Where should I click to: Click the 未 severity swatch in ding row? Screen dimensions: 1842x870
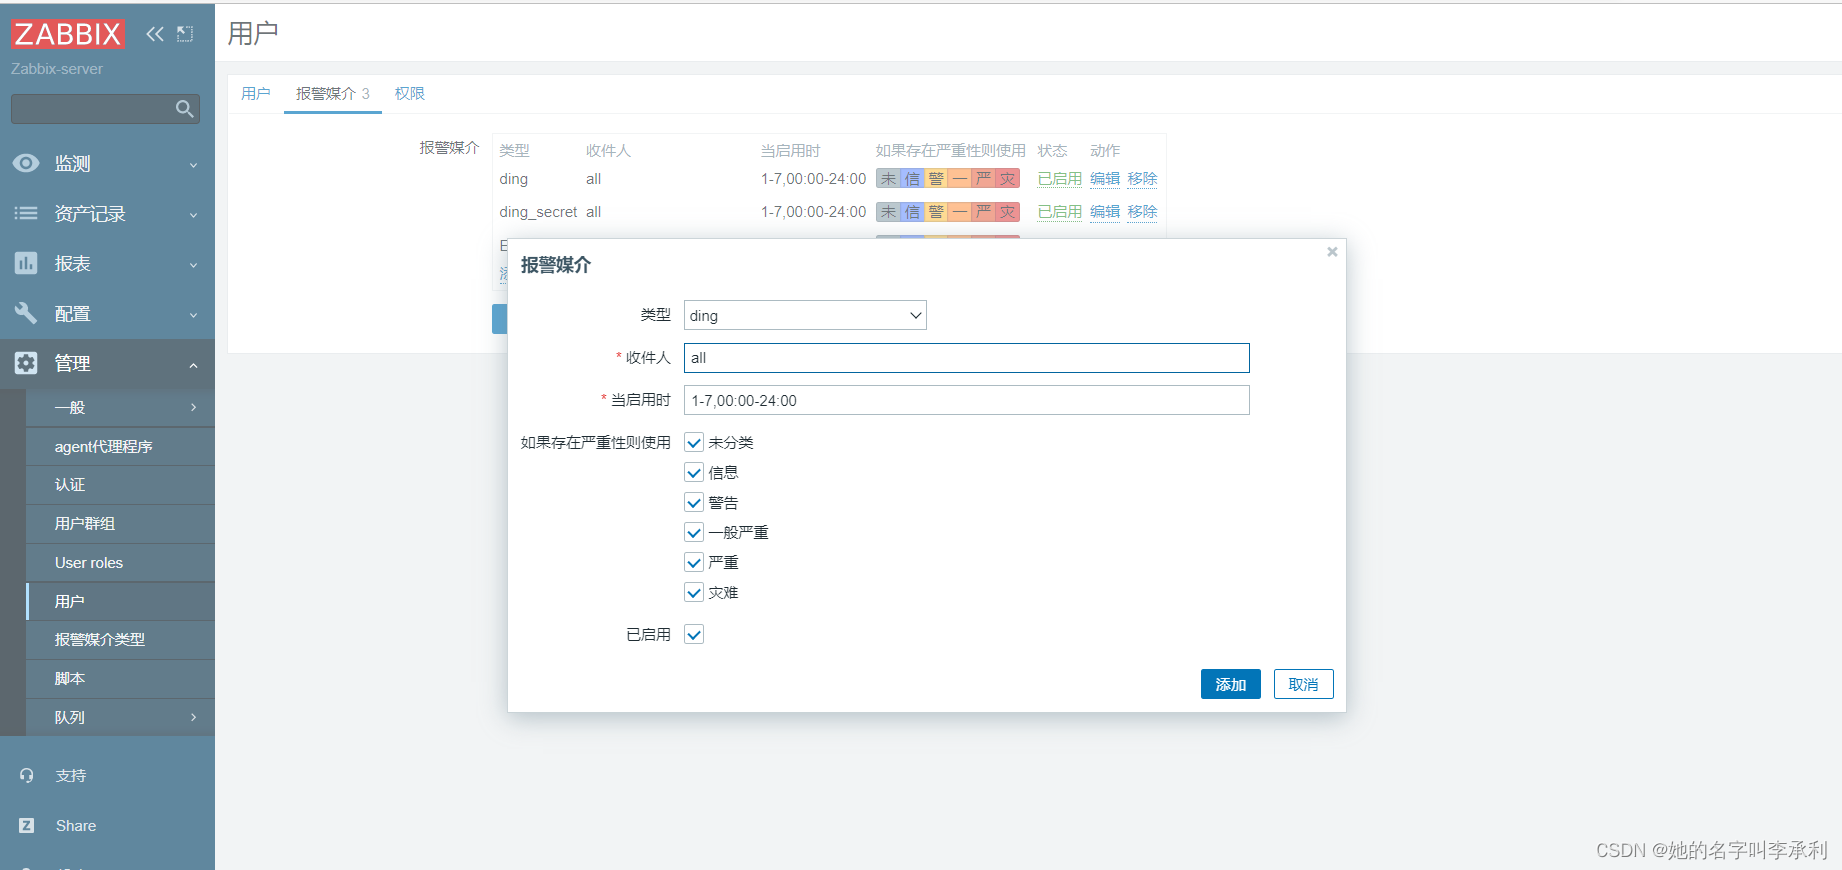[x=888, y=179]
